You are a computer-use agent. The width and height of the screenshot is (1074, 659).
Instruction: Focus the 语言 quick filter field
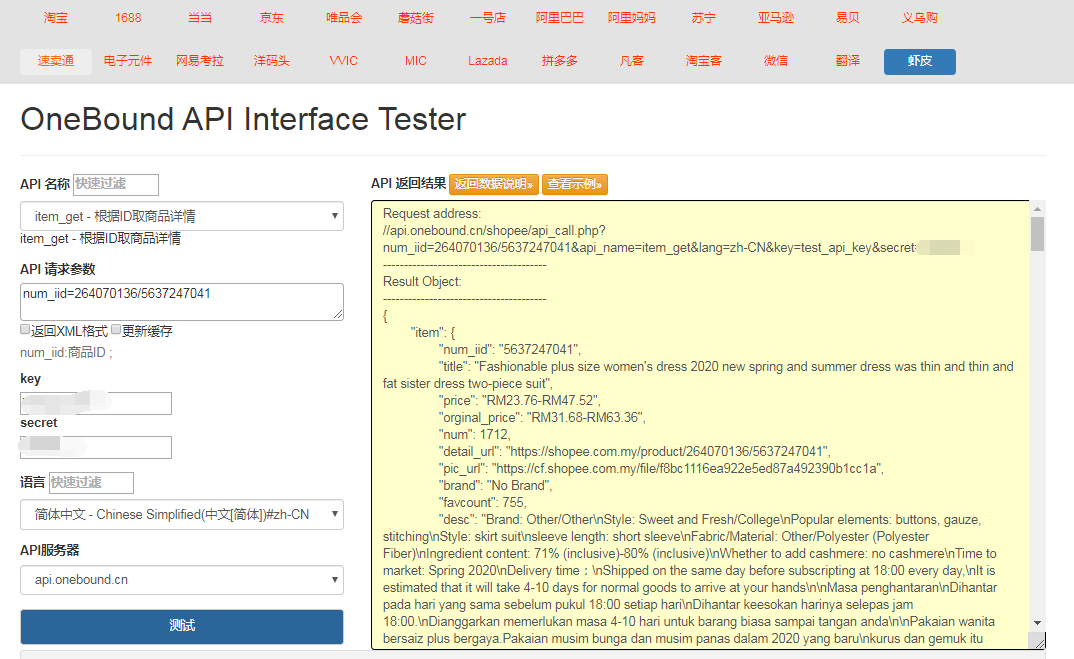click(x=91, y=483)
